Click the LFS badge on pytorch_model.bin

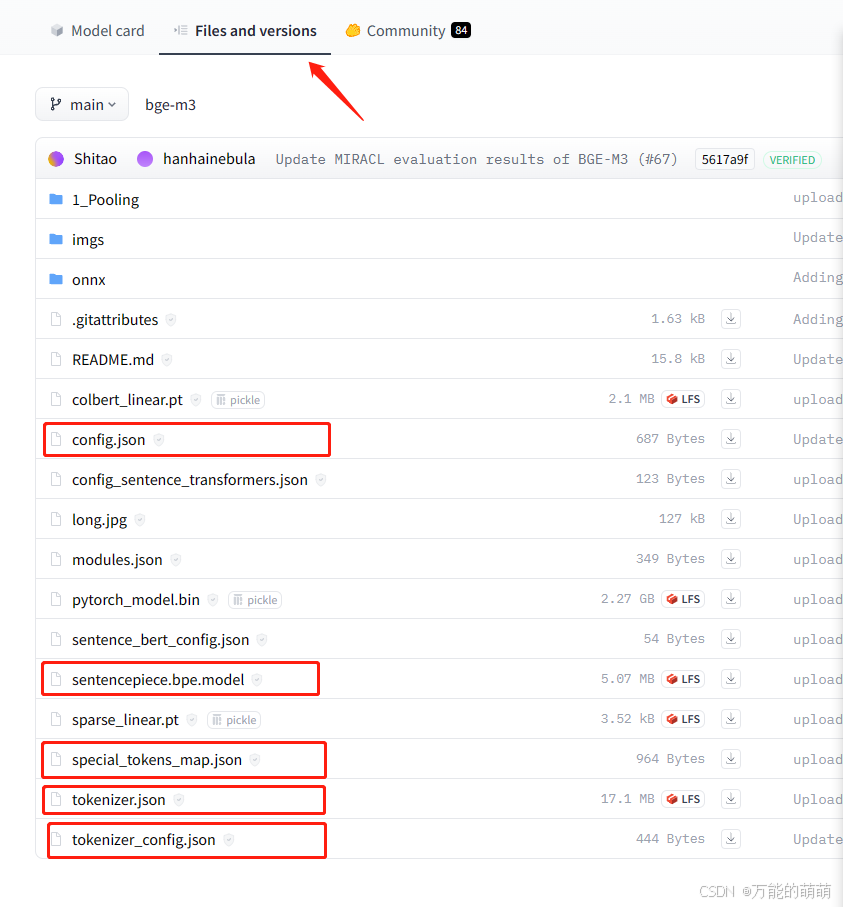click(683, 599)
